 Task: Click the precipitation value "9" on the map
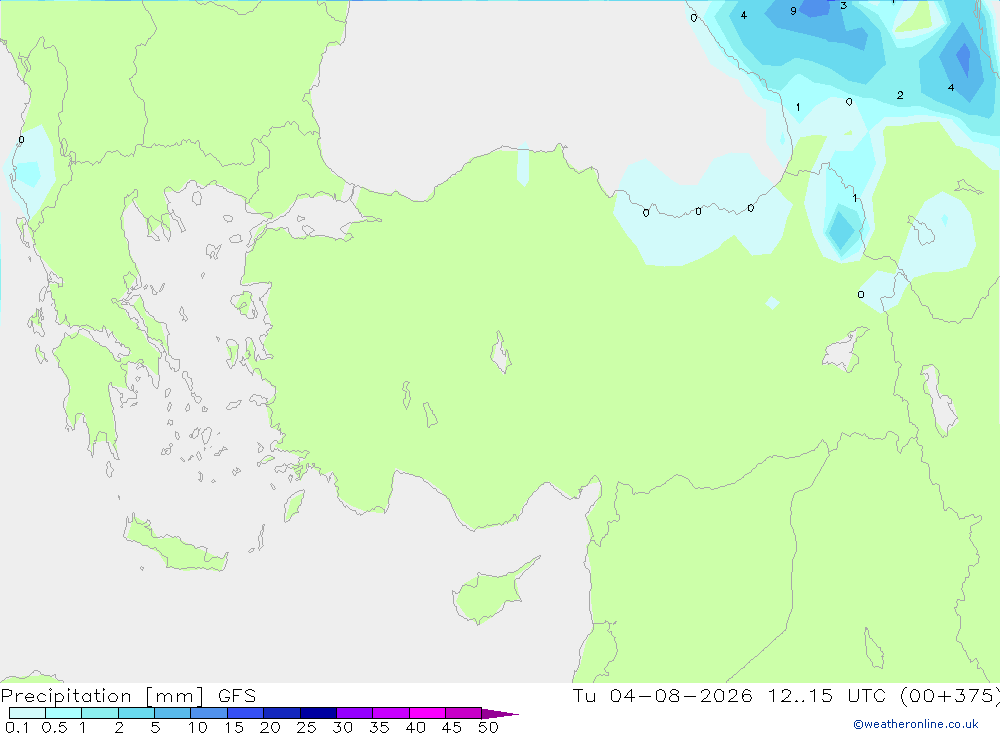click(x=793, y=11)
